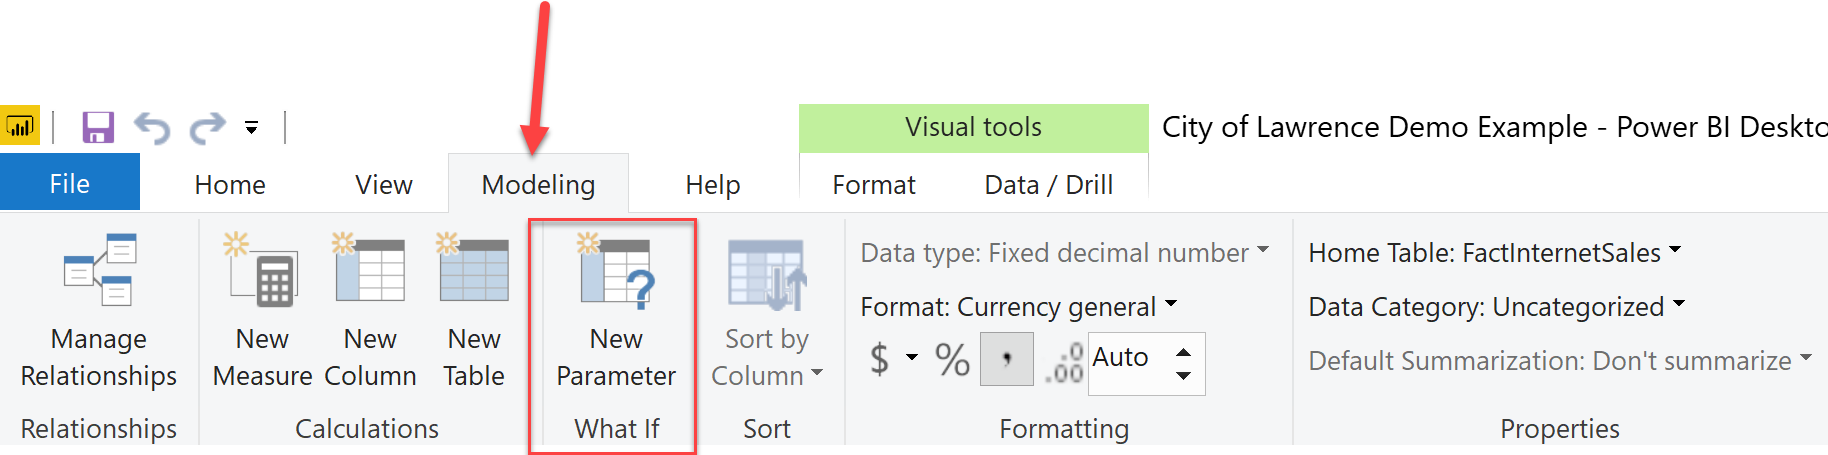Click the Properties group label

point(1560,428)
